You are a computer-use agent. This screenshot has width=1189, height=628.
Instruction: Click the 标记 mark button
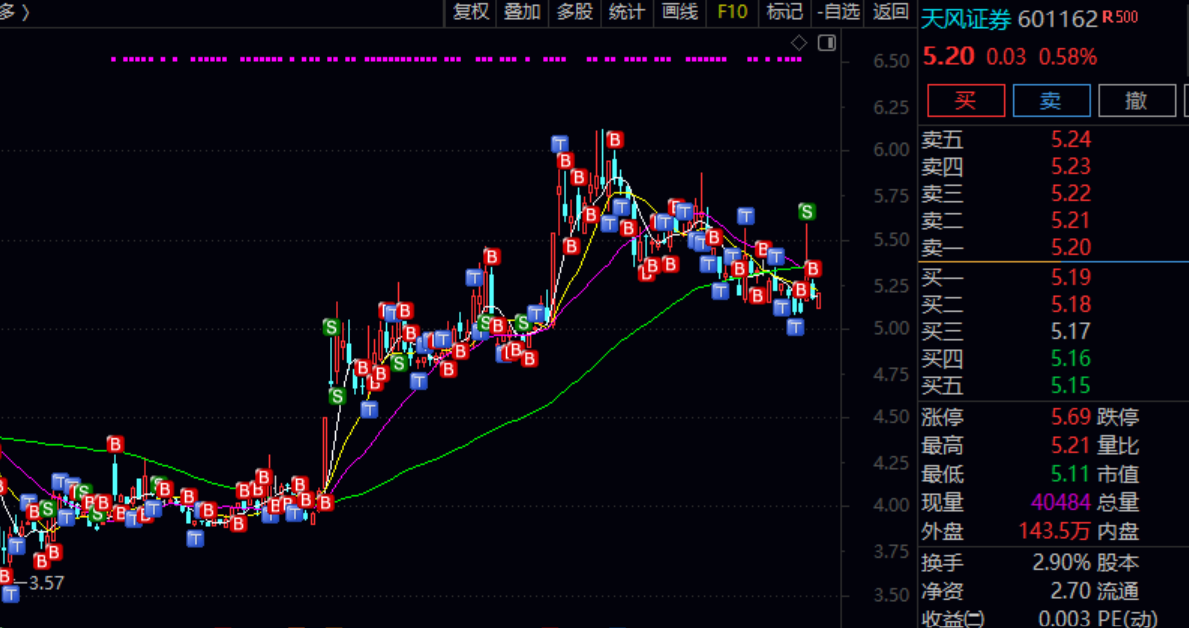[784, 11]
